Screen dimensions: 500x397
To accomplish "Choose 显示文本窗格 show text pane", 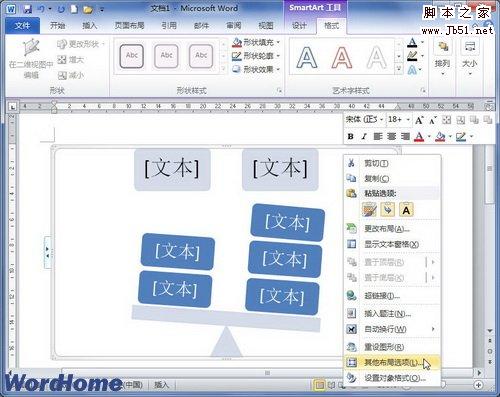I will click(x=392, y=244).
